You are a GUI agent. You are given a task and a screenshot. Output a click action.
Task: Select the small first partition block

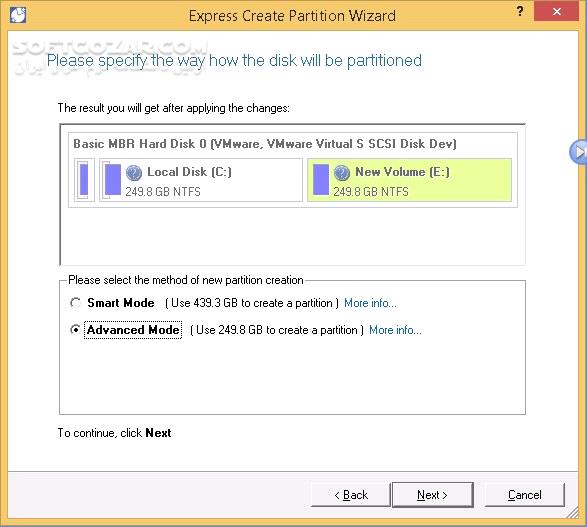pos(84,180)
